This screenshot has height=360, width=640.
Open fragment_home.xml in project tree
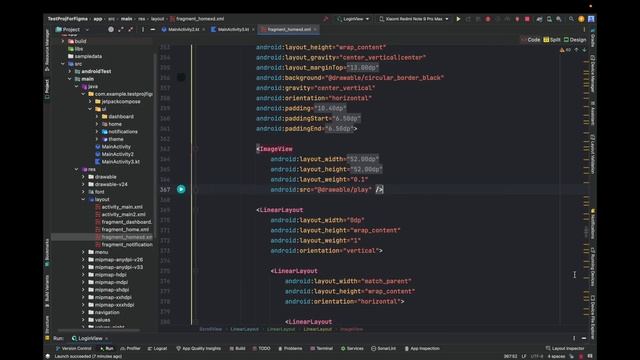[125, 229]
